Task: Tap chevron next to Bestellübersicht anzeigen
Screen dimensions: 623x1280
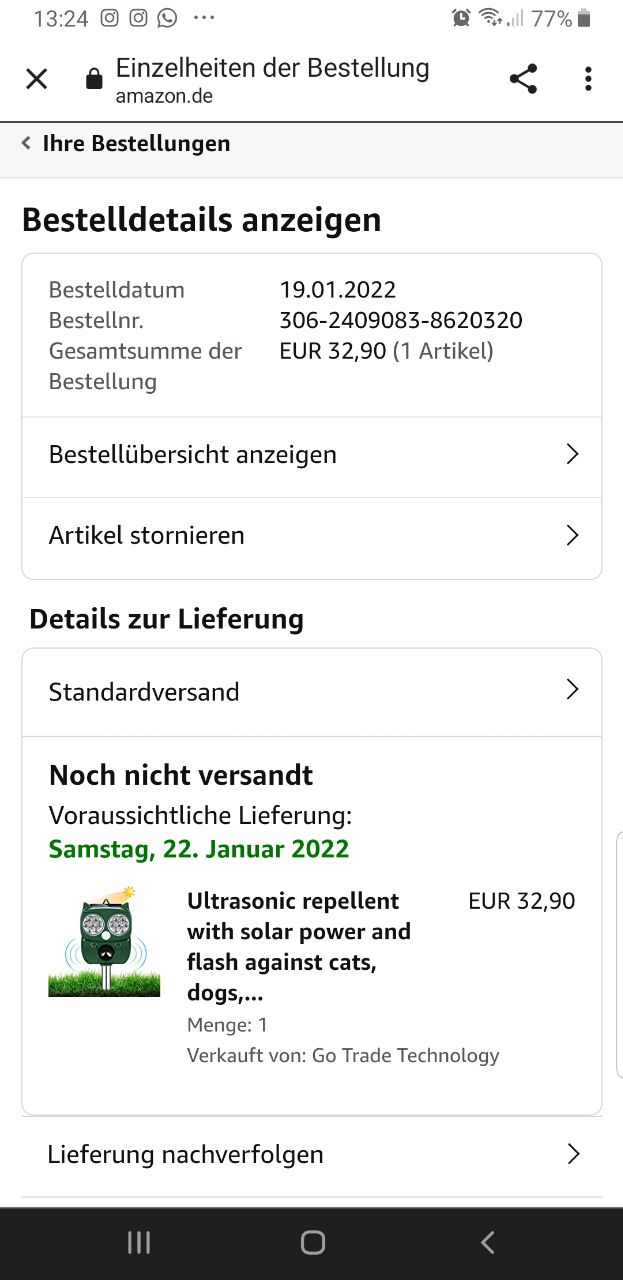Action: coord(572,454)
